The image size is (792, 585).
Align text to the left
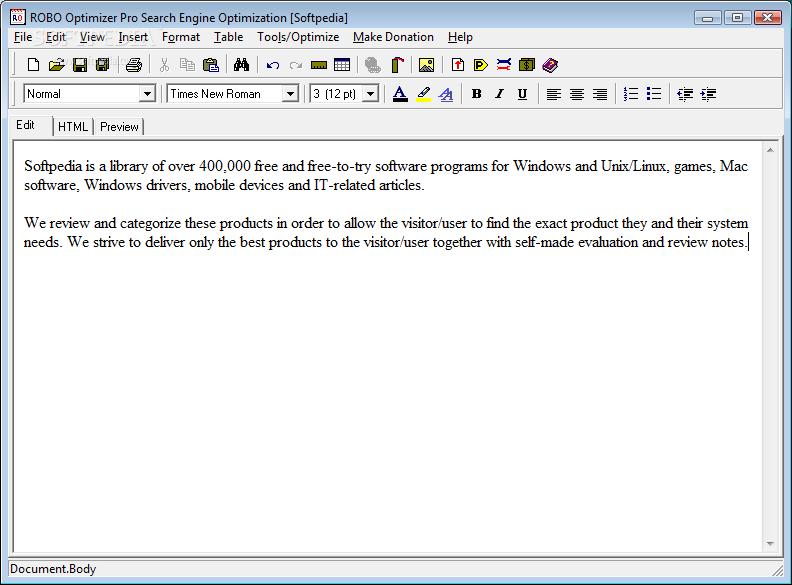pos(554,94)
